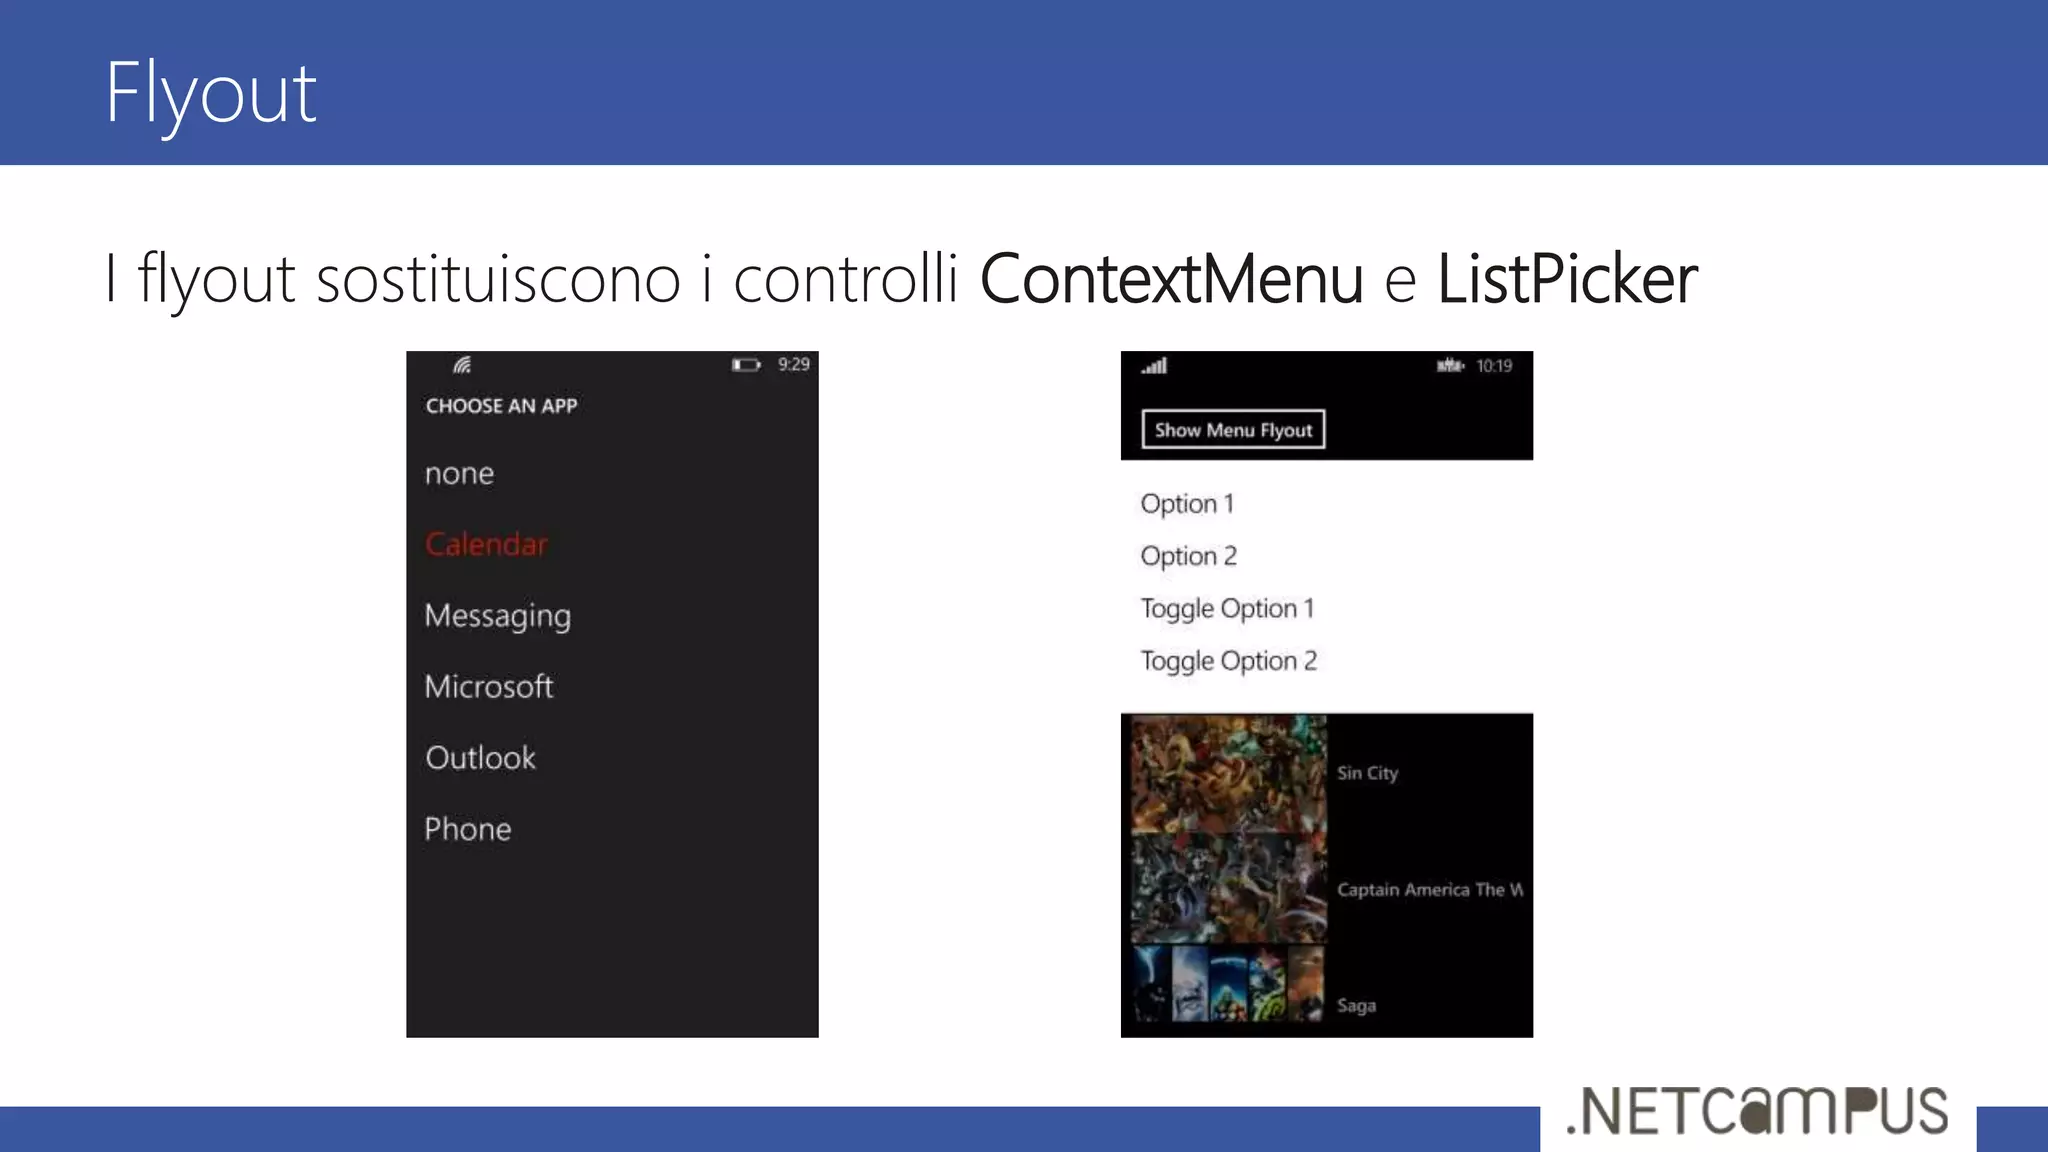Tap the cellular signal bars icon on the right phone

[1154, 366]
